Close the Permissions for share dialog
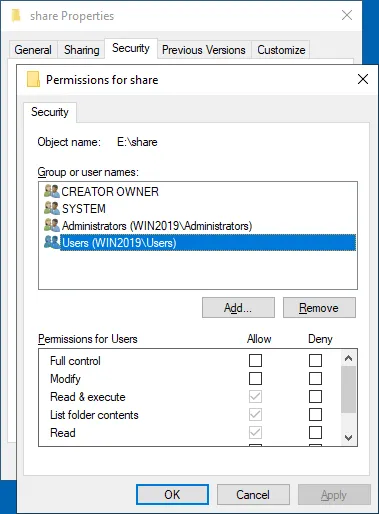This screenshot has width=379, height=514. [363, 79]
